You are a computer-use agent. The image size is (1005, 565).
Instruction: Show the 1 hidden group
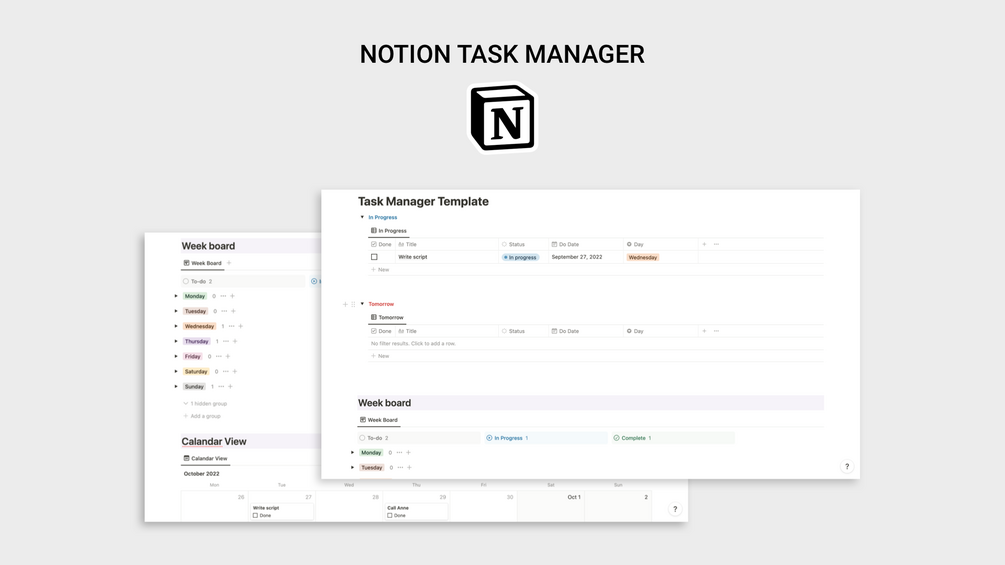205,404
